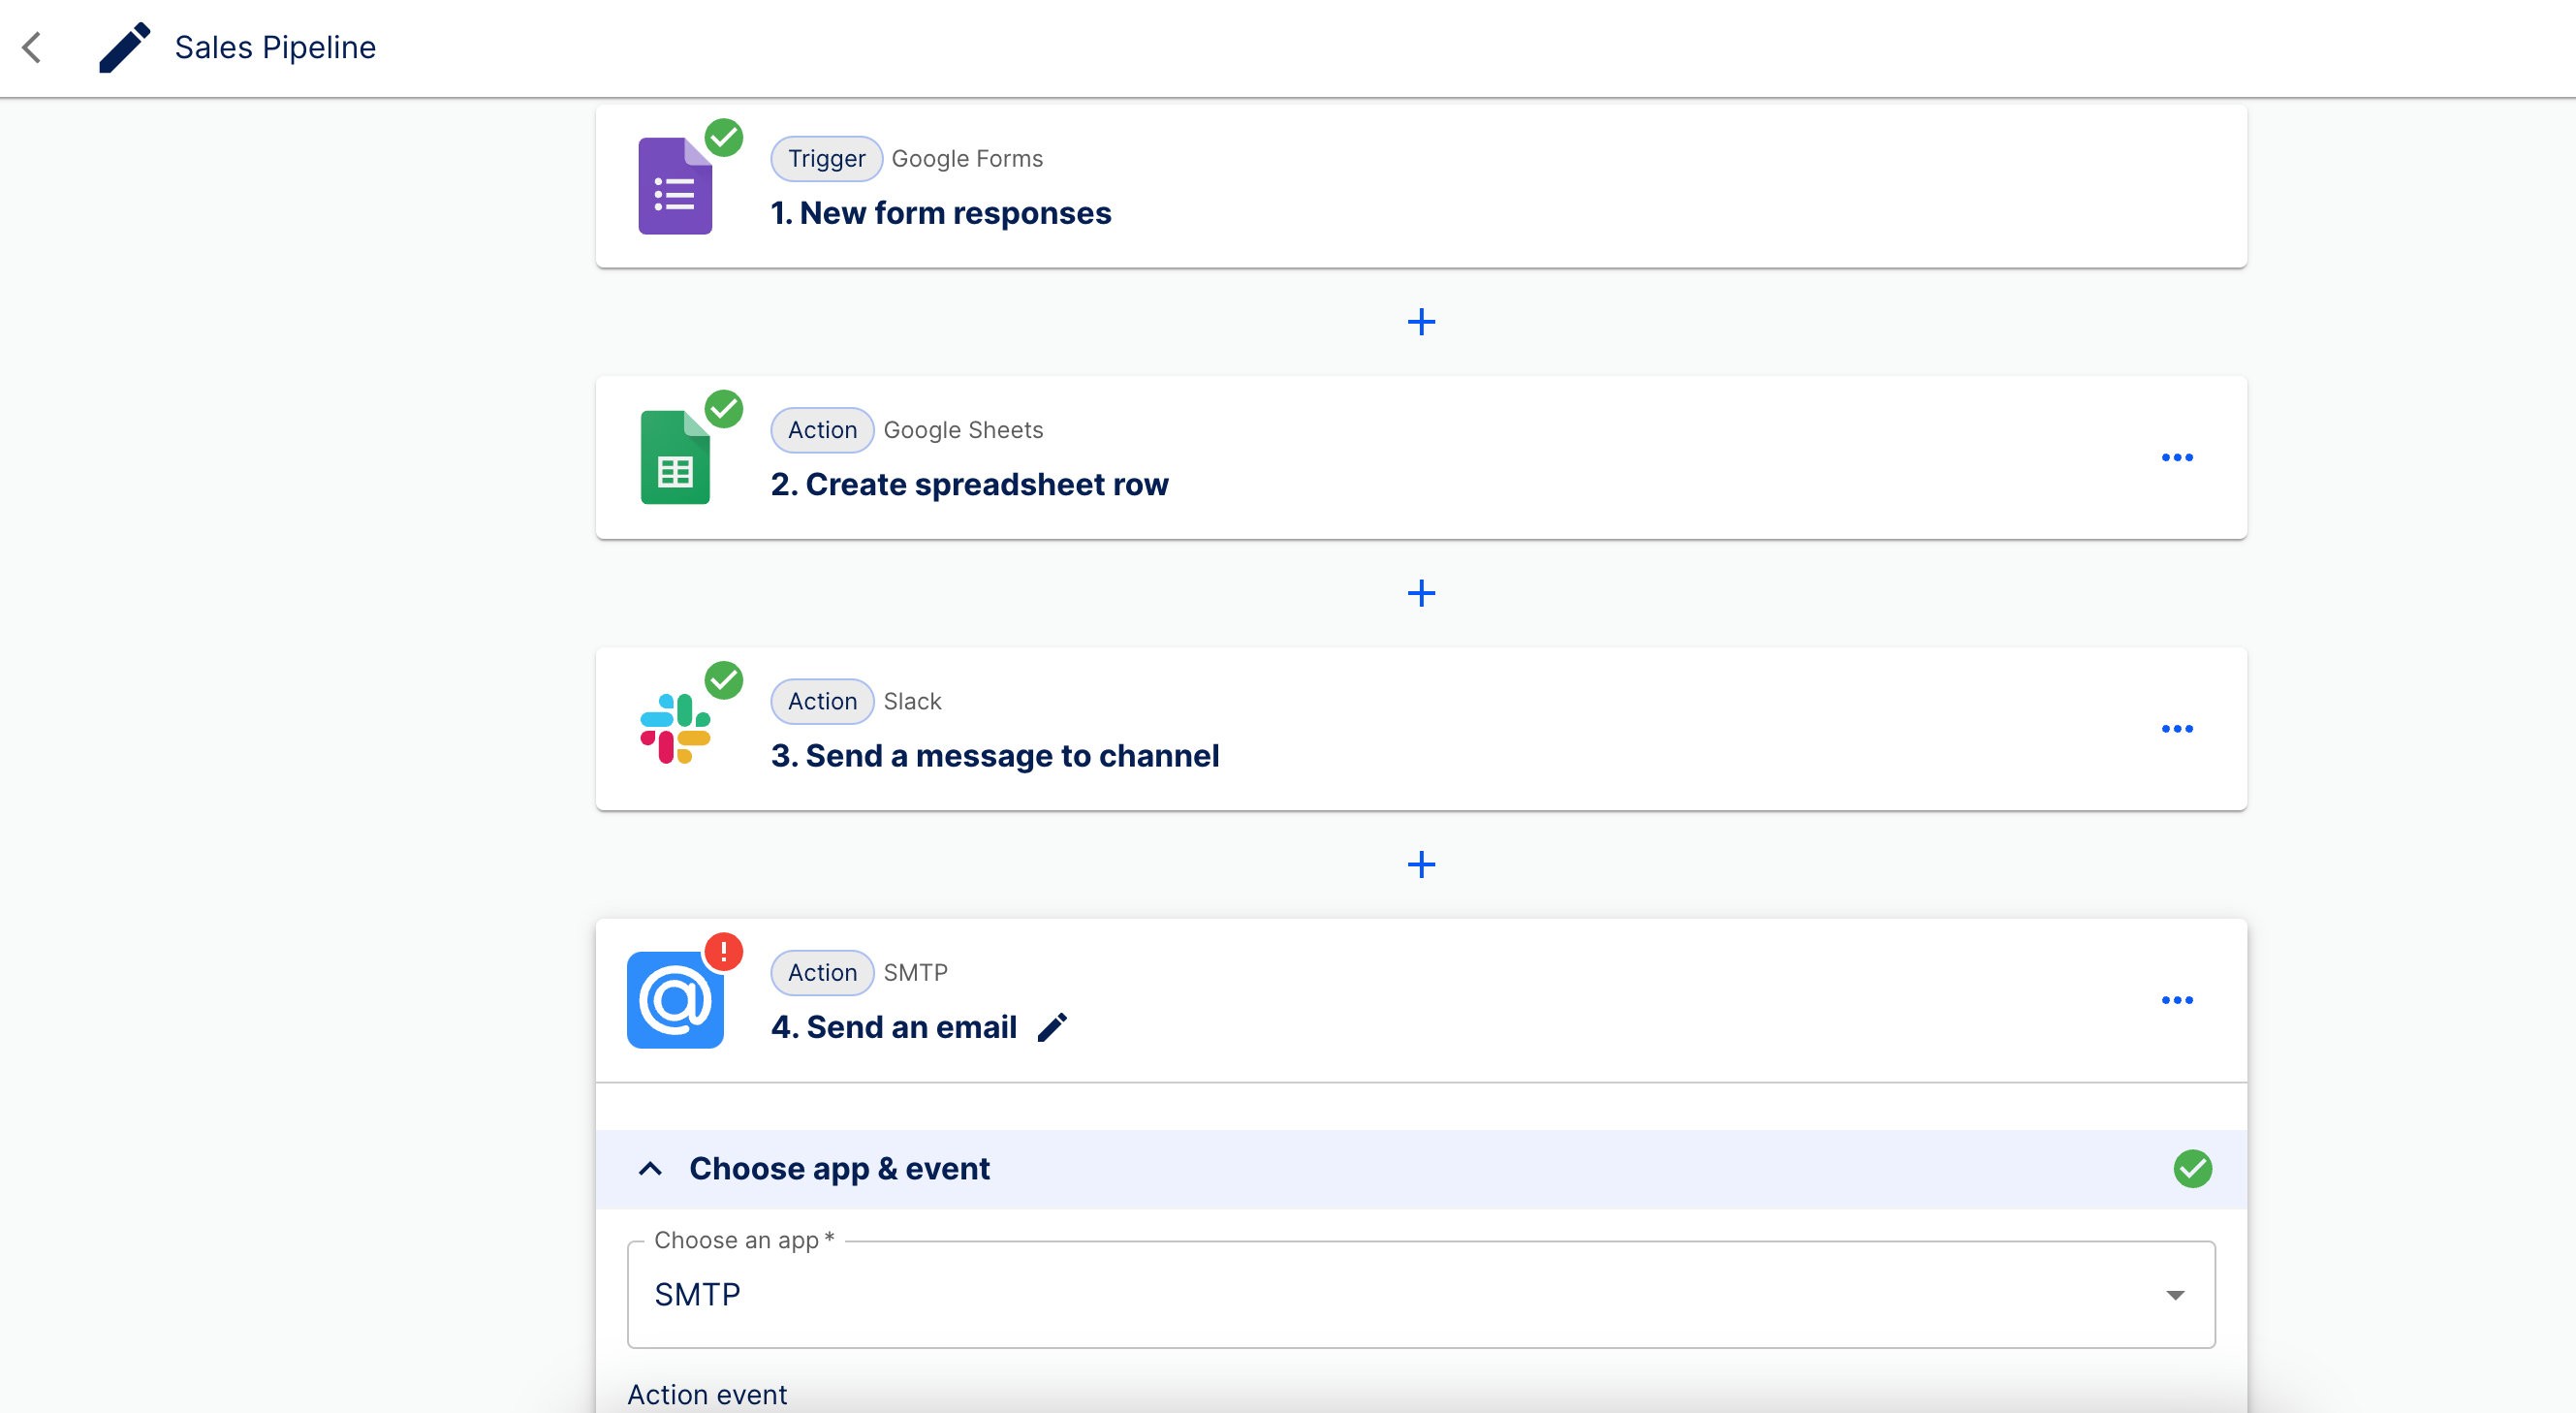Image resolution: width=2576 pixels, height=1413 pixels.
Task: Click the Google Forms app label
Action: click(966, 158)
